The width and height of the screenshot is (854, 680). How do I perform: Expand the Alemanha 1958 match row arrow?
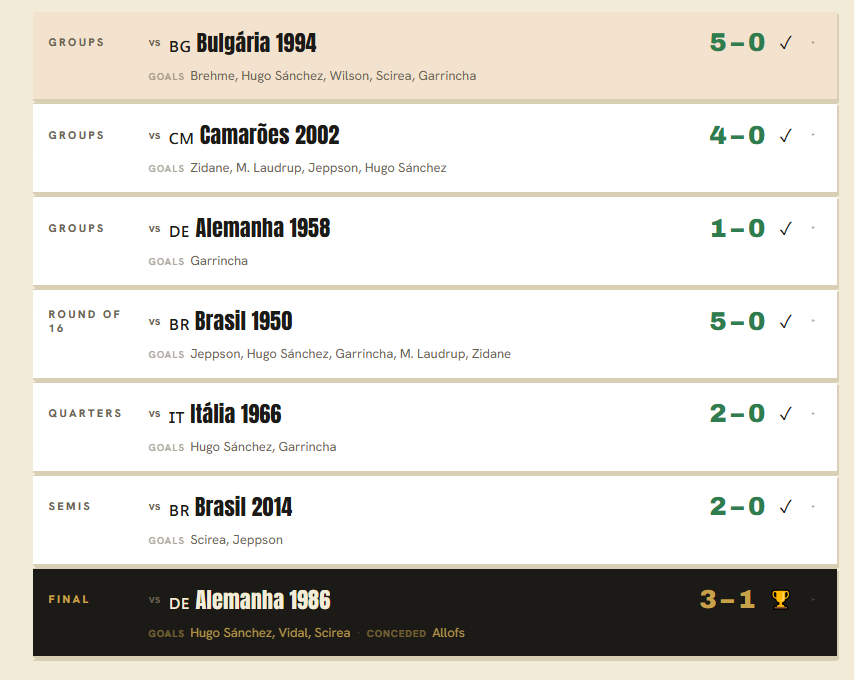click(813, 228)
